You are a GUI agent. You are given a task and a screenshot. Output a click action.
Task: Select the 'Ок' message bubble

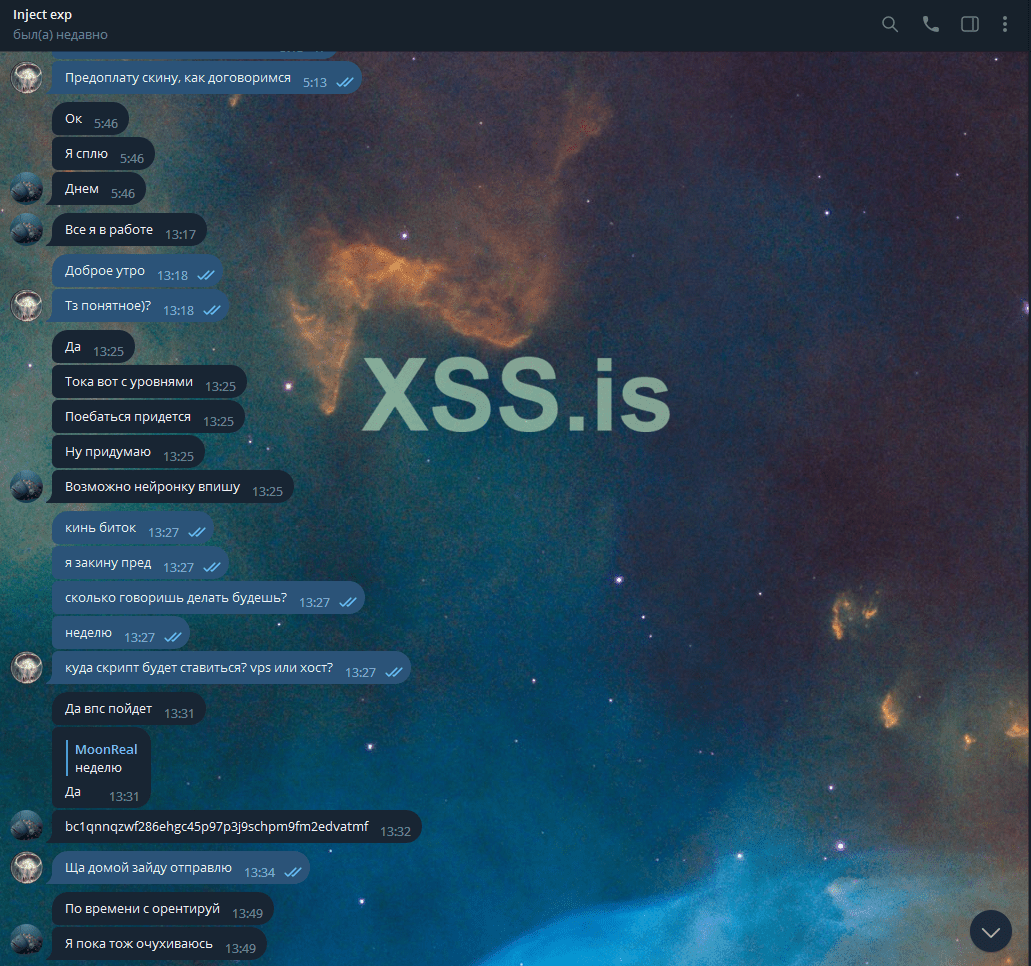coord(91,119)
